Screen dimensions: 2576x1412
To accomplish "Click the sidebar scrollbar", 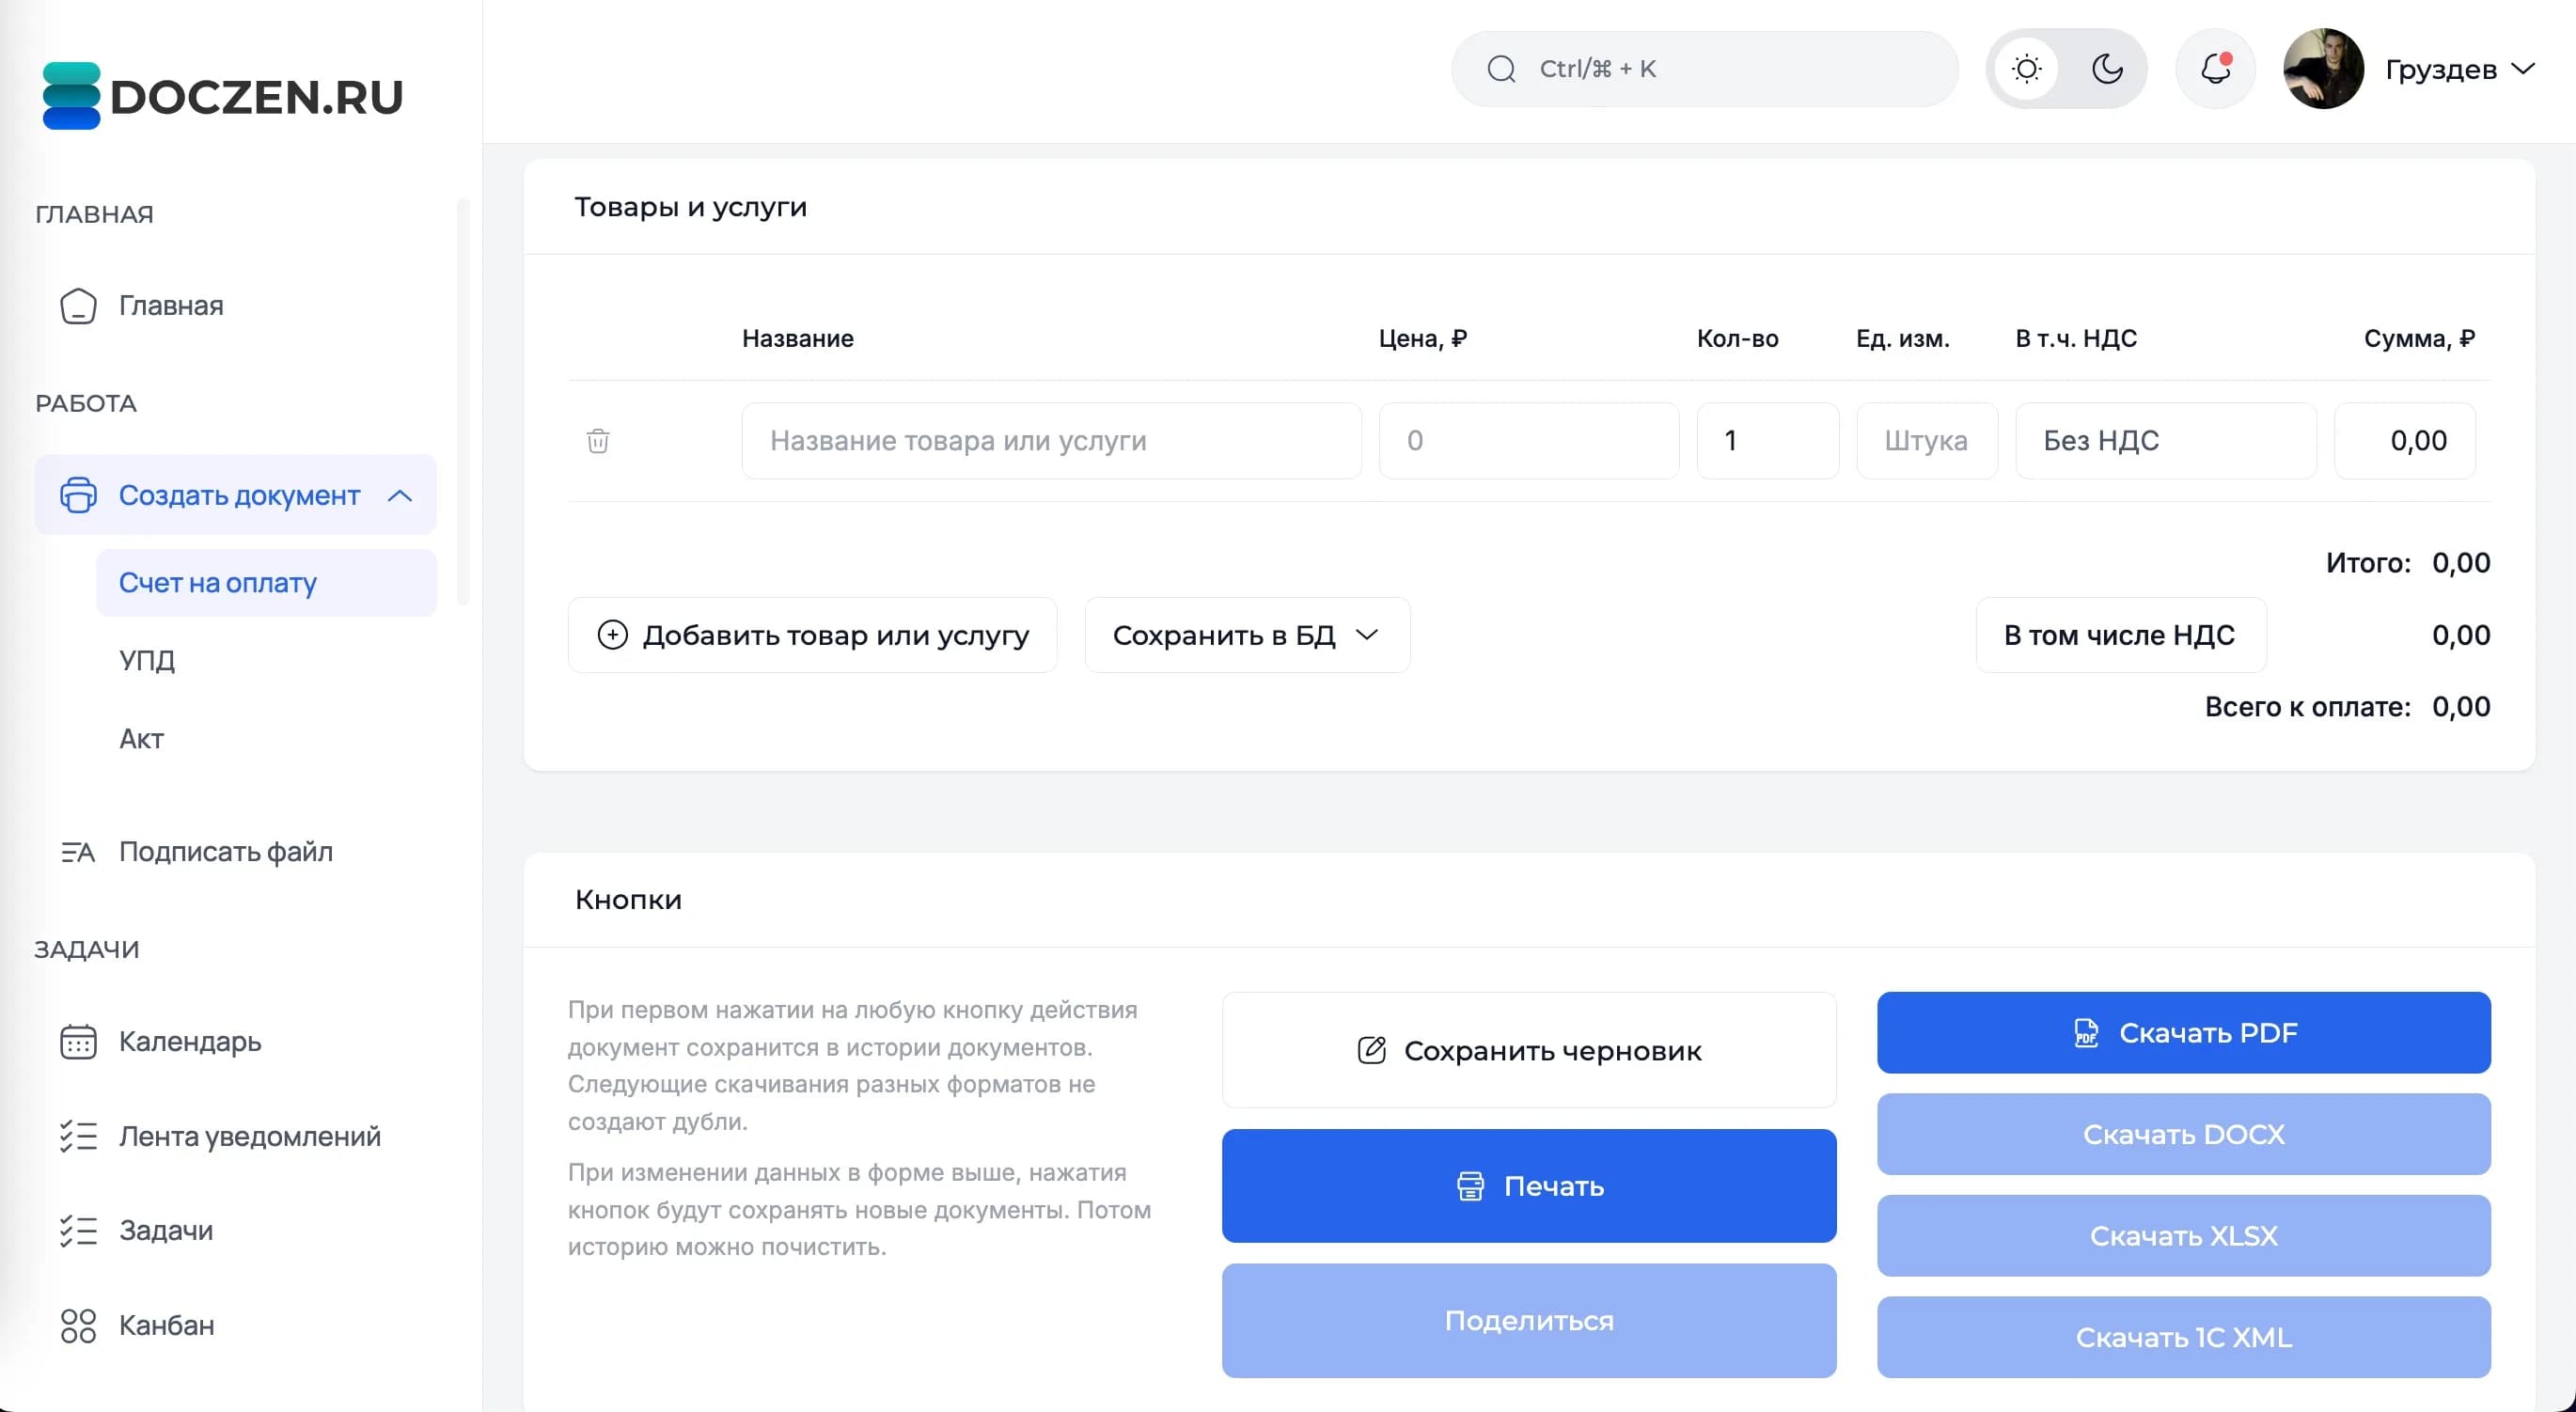I will tap(463, 402).
